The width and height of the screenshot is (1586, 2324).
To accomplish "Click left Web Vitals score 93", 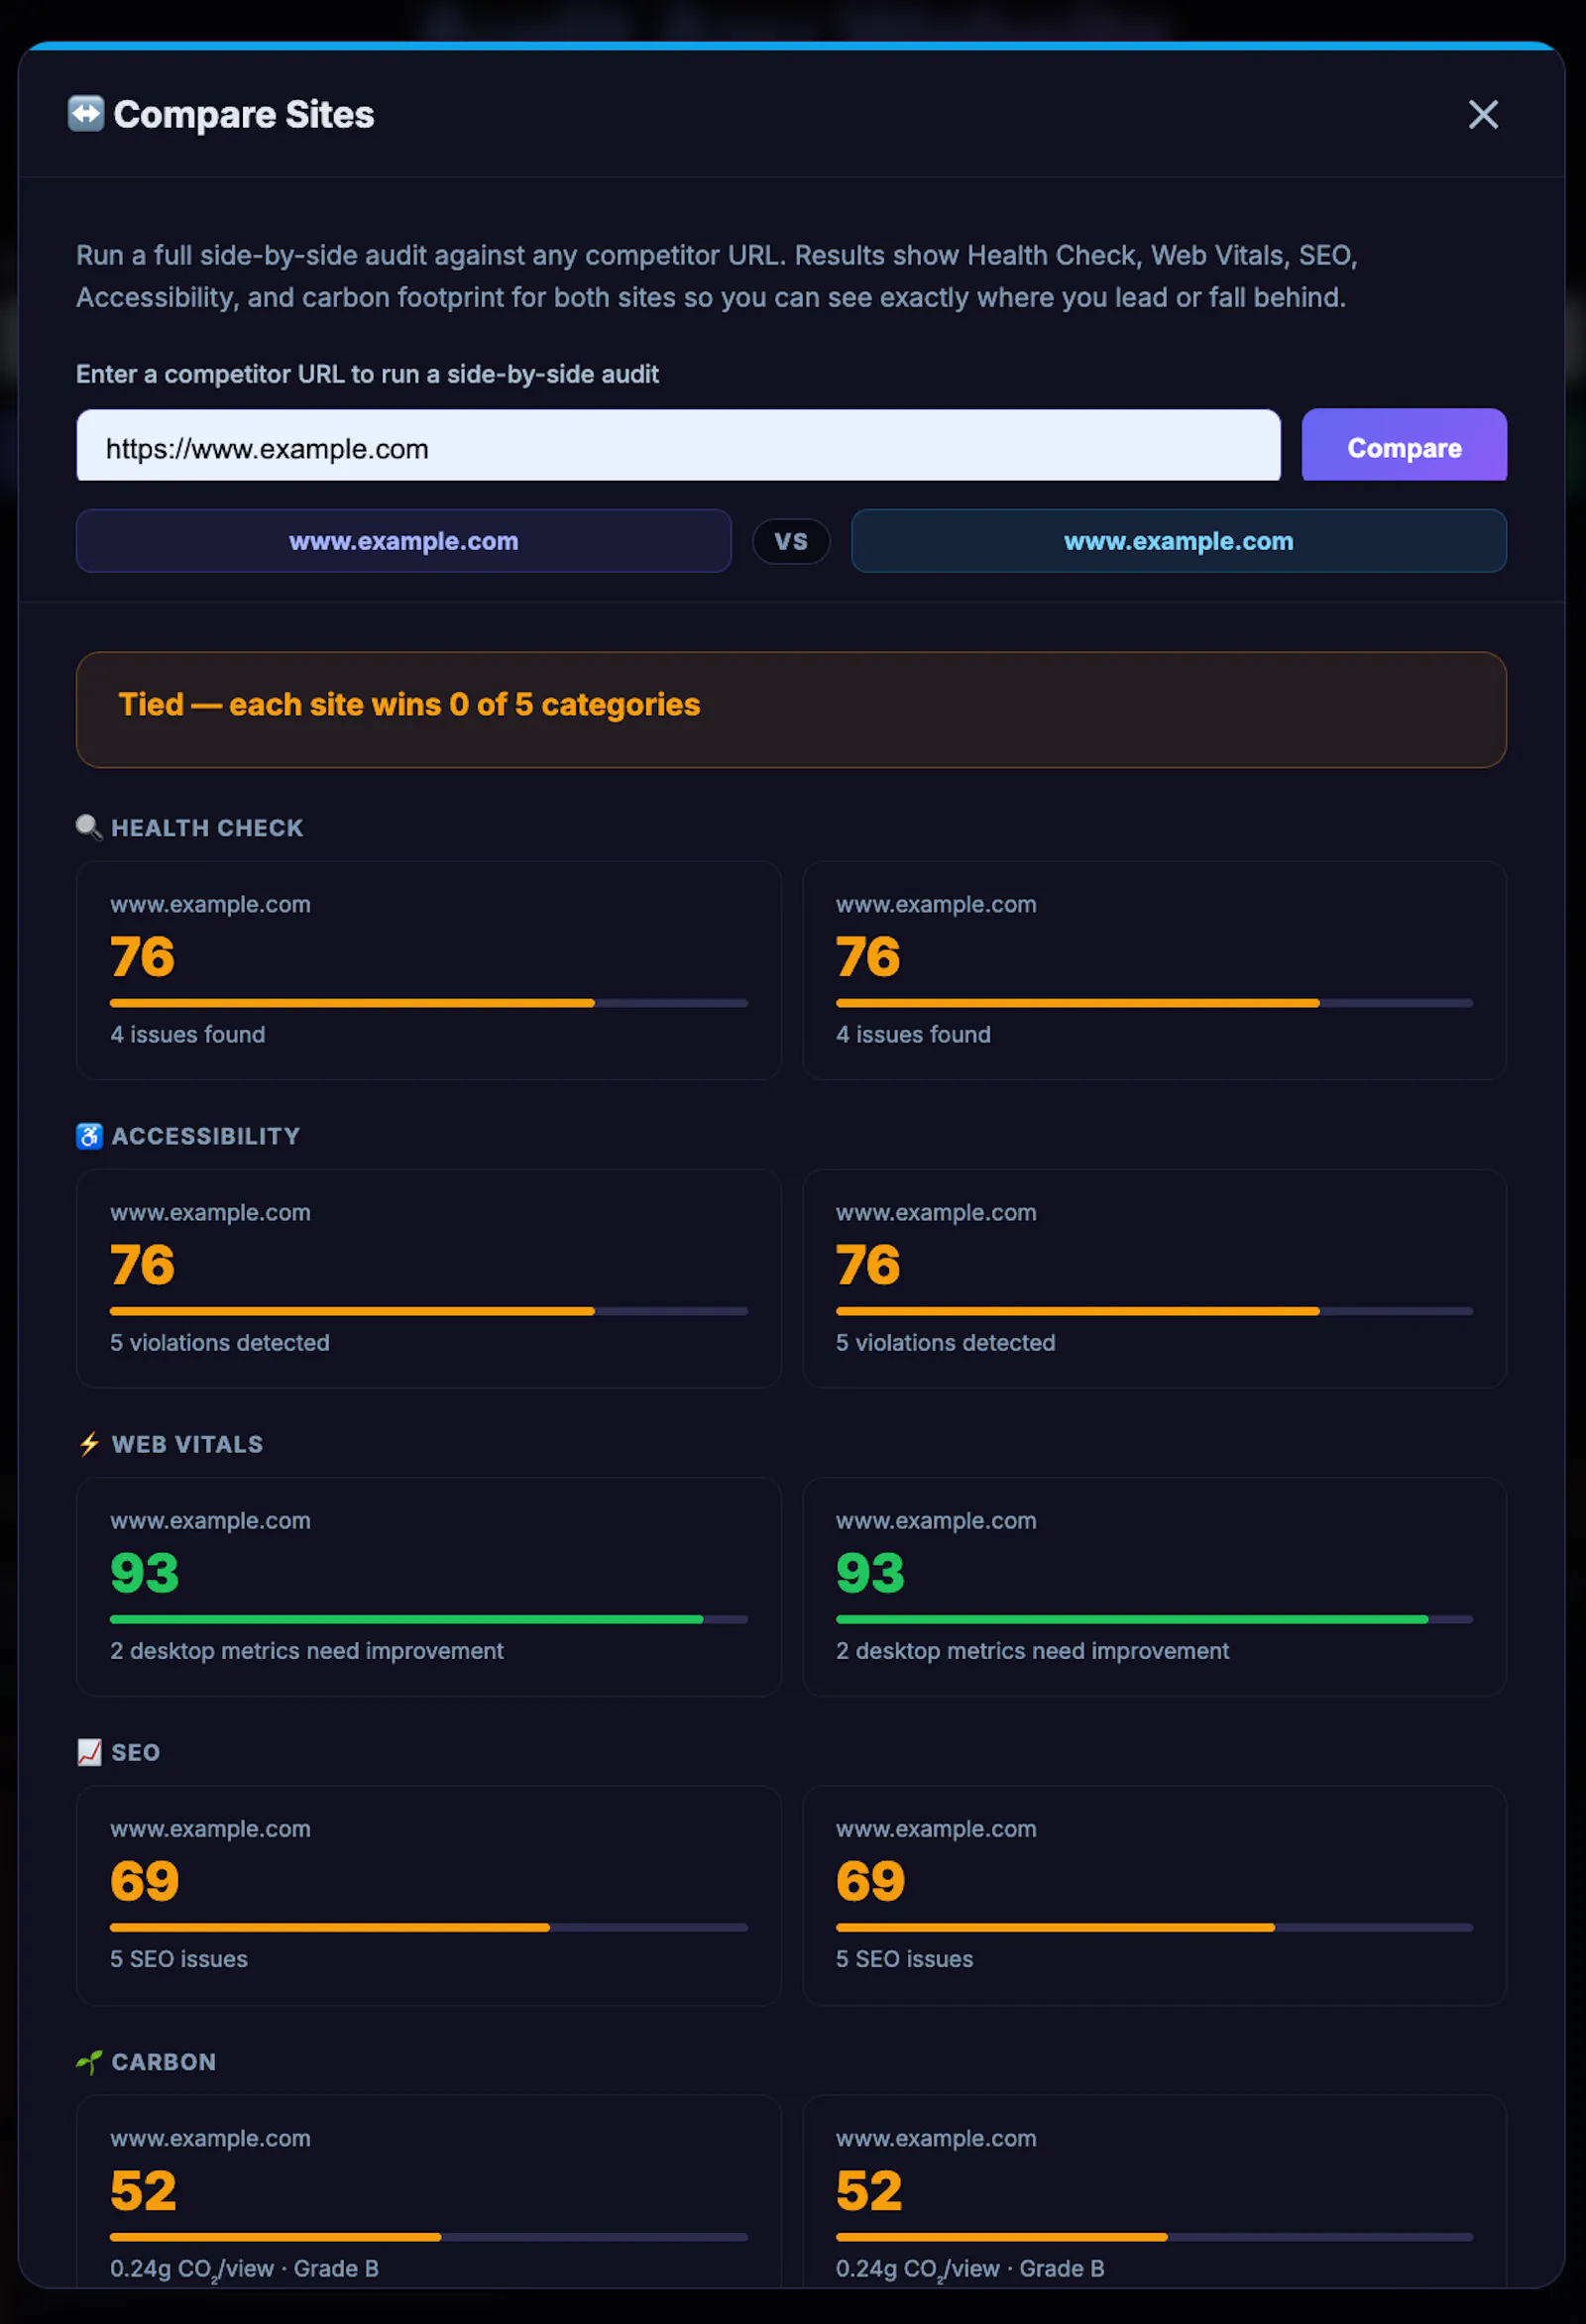I will coord(144,1572).
